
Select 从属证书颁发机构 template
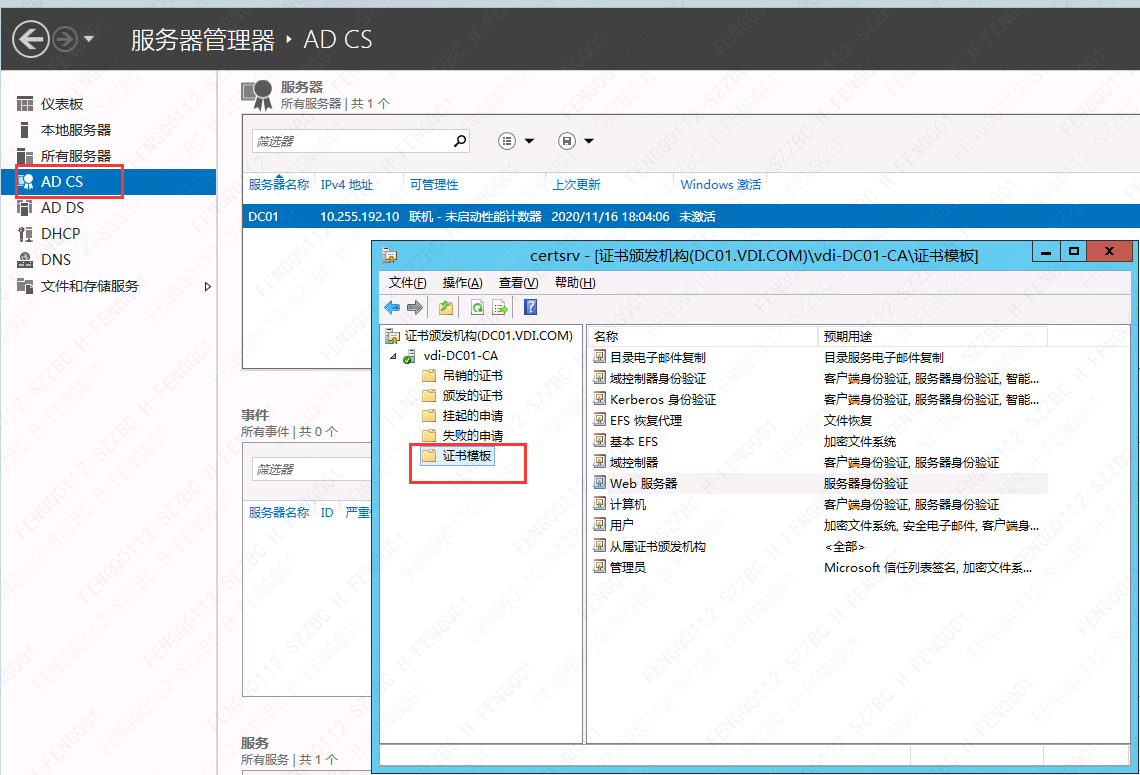tap(658, 547)
